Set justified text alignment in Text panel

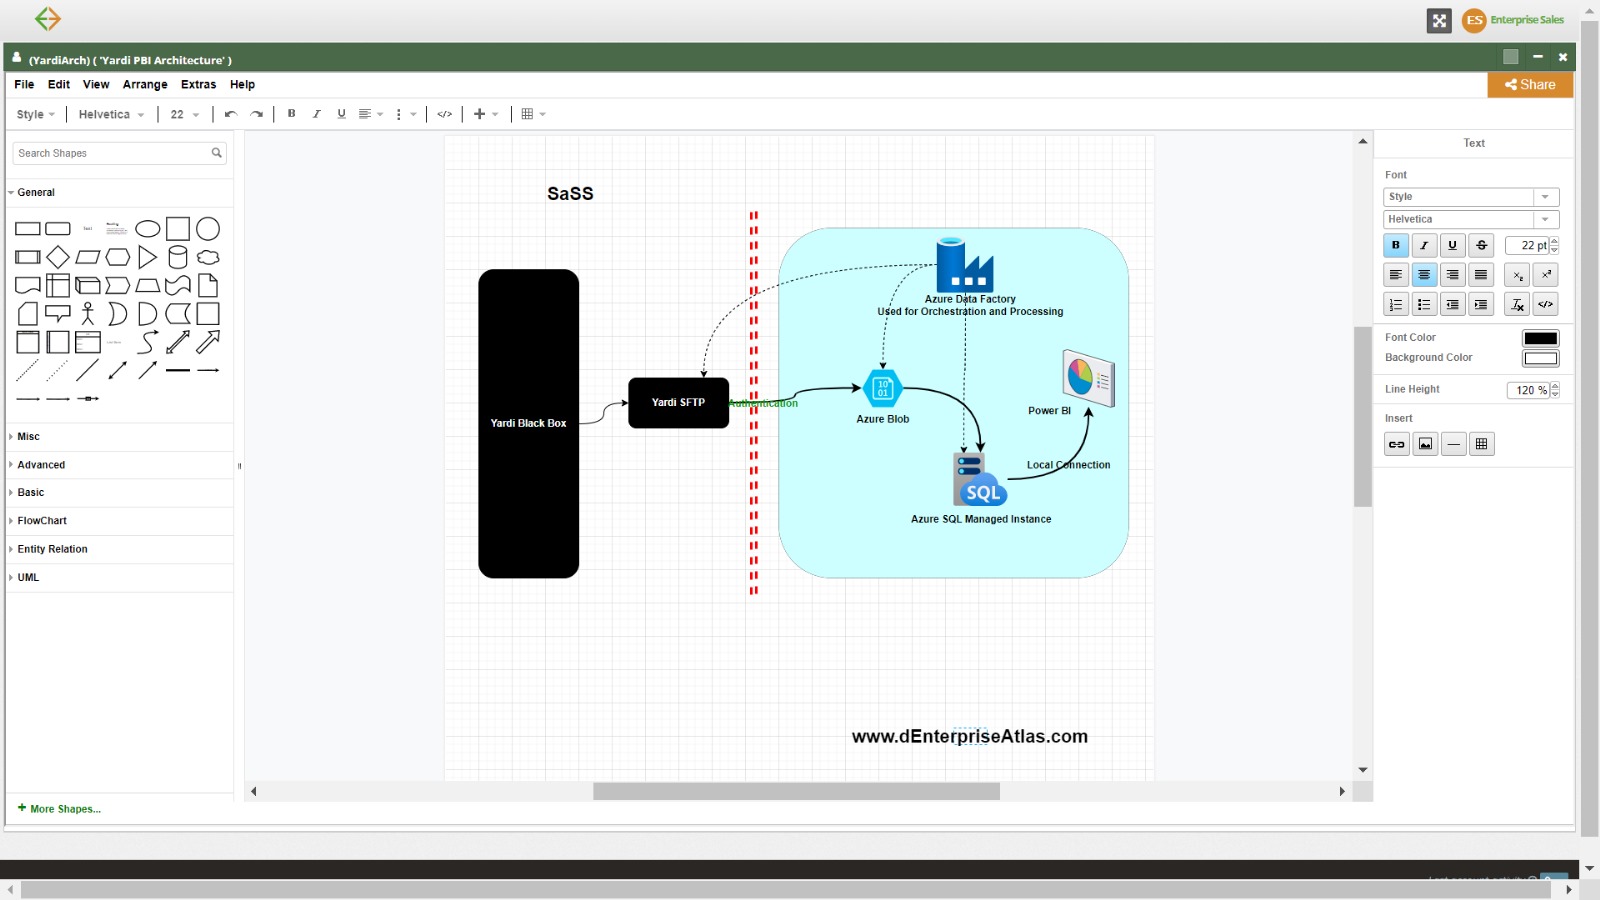pyautogui.click(x=1482, y=275)
